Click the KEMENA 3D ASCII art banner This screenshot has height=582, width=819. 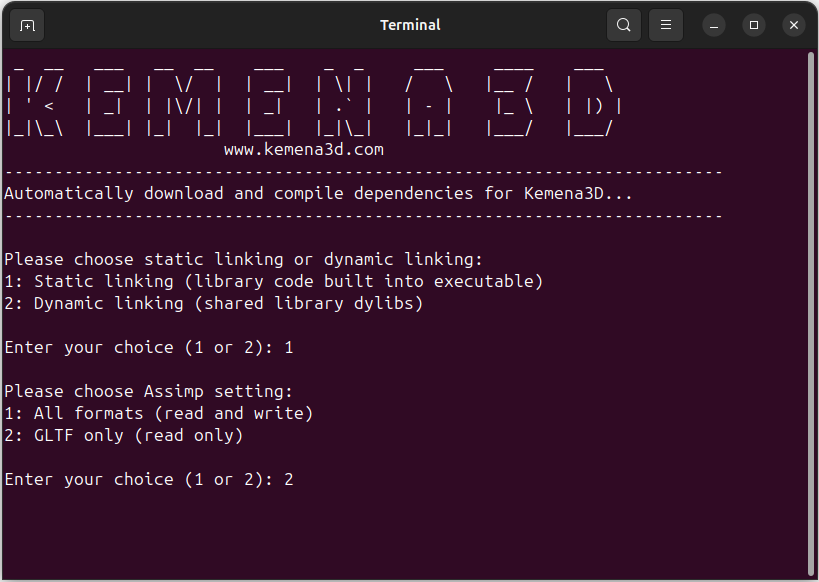312,102
